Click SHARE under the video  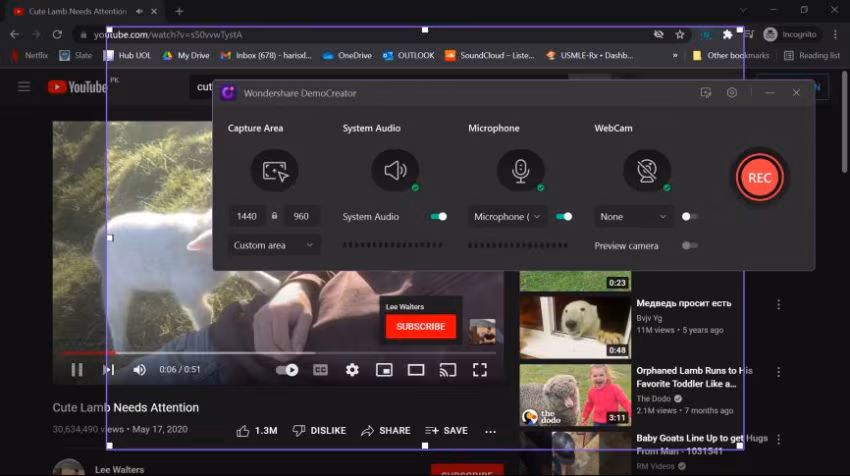coord(385,430)
